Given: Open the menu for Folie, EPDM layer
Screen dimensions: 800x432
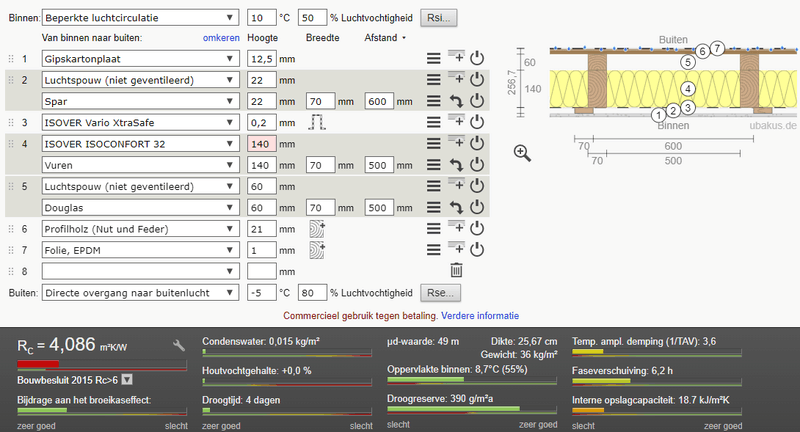Looking at the screenshot, I should pyautogui.click(x=434, y=250).
